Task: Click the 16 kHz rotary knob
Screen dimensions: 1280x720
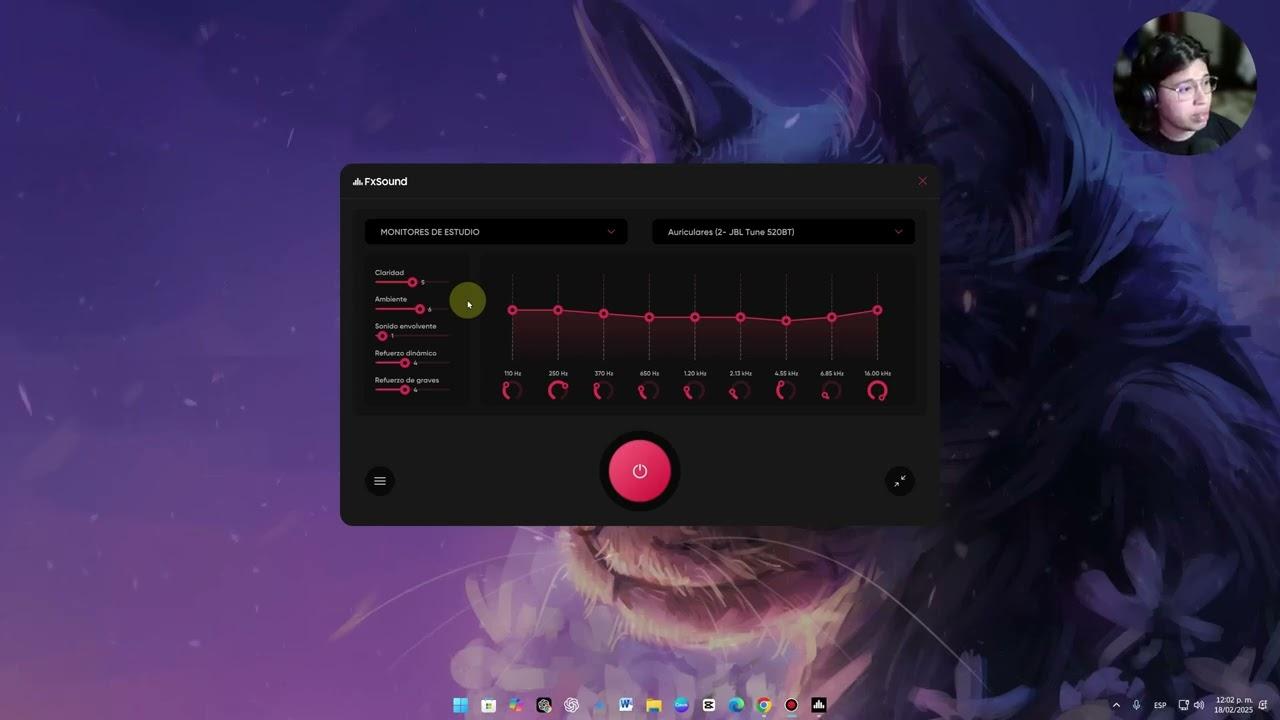Action: point(877,390)
